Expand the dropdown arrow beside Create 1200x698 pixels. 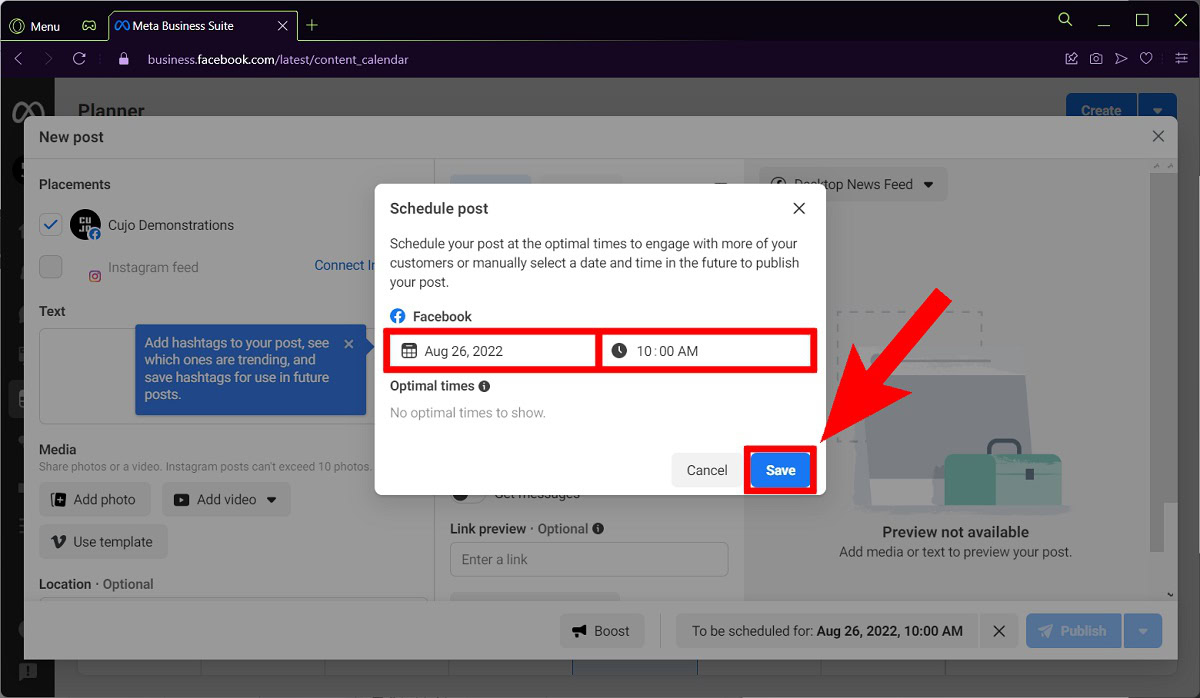(1157, 110)
